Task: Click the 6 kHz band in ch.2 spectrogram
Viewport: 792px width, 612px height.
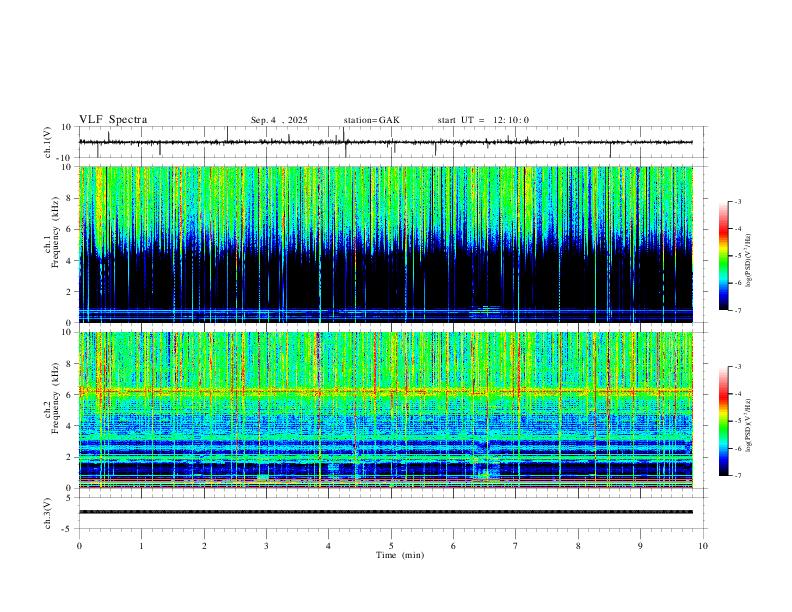Action: pyautogui.click(x=385, y=391)
